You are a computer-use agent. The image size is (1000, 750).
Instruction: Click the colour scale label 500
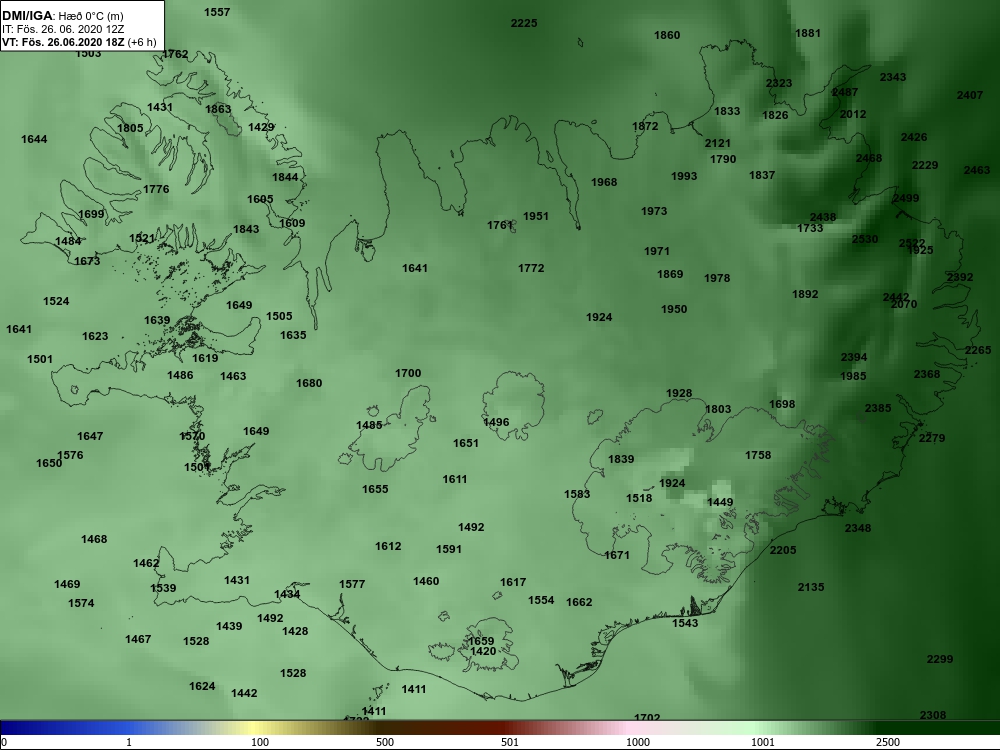pos(385,742)
